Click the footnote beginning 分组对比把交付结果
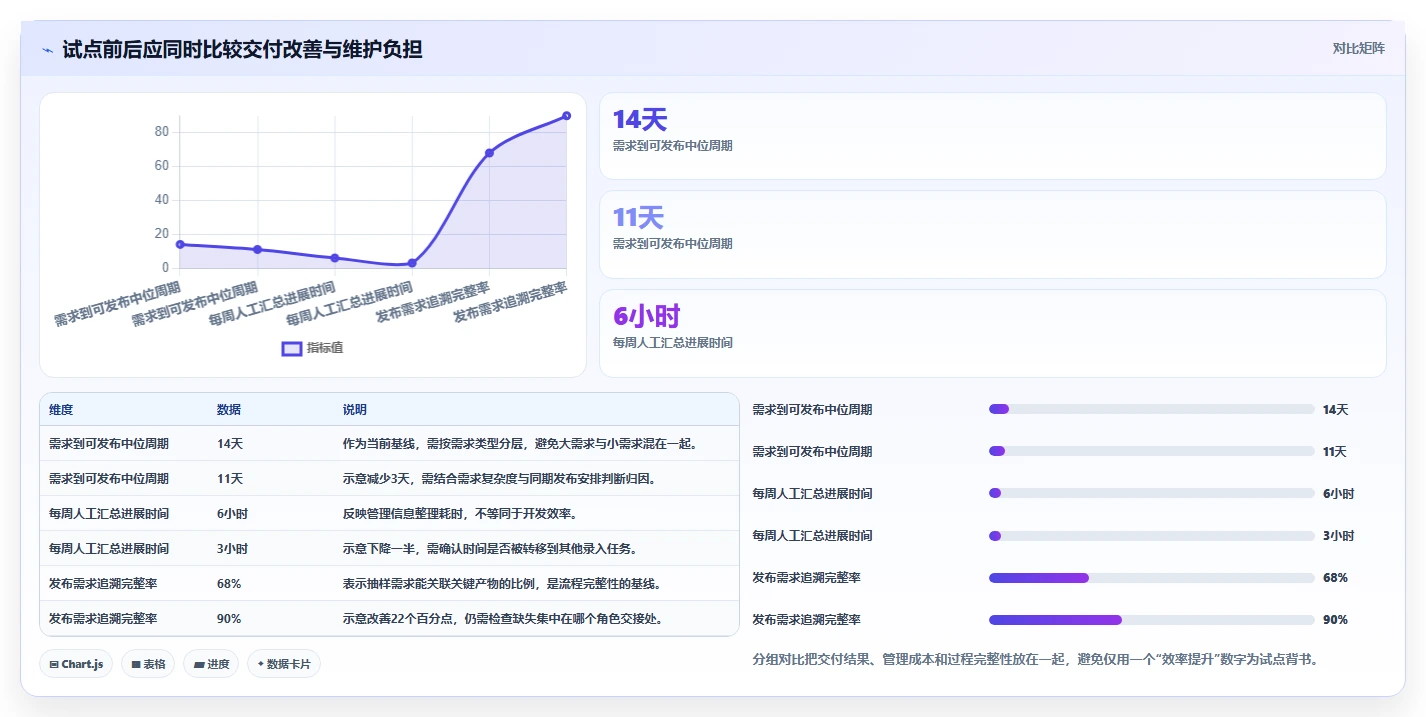The image size is (1426, 717). pyautogui.click(x=1035, y=660)
